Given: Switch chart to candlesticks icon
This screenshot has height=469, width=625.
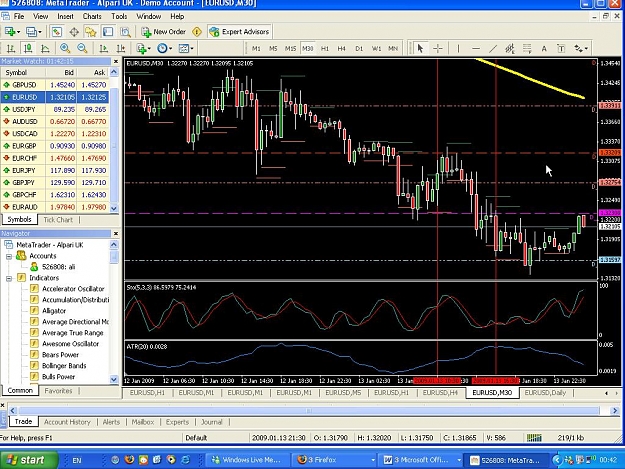Looking at the screenshot, I should click(x=28, y=48).
